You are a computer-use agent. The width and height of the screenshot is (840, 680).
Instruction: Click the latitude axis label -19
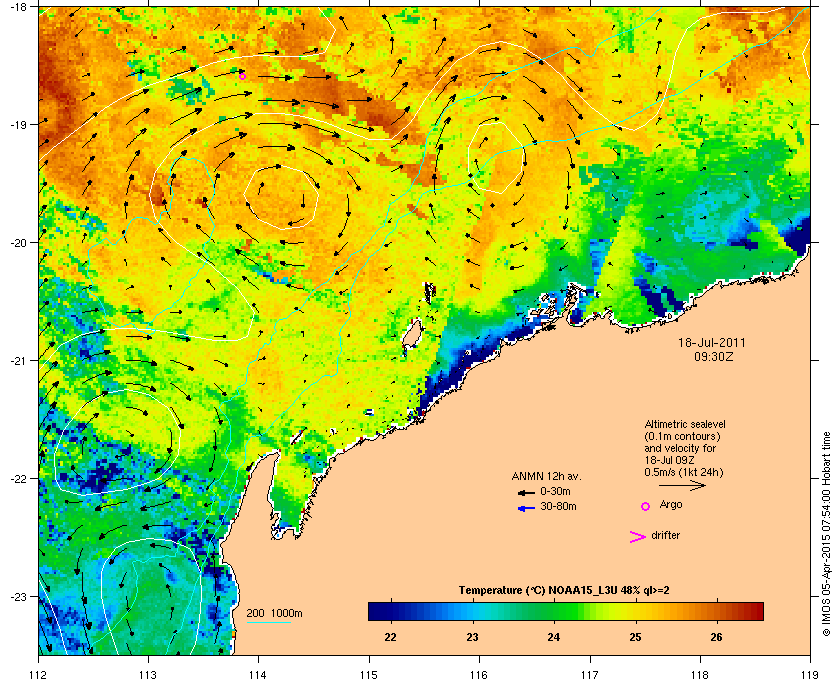18,124
